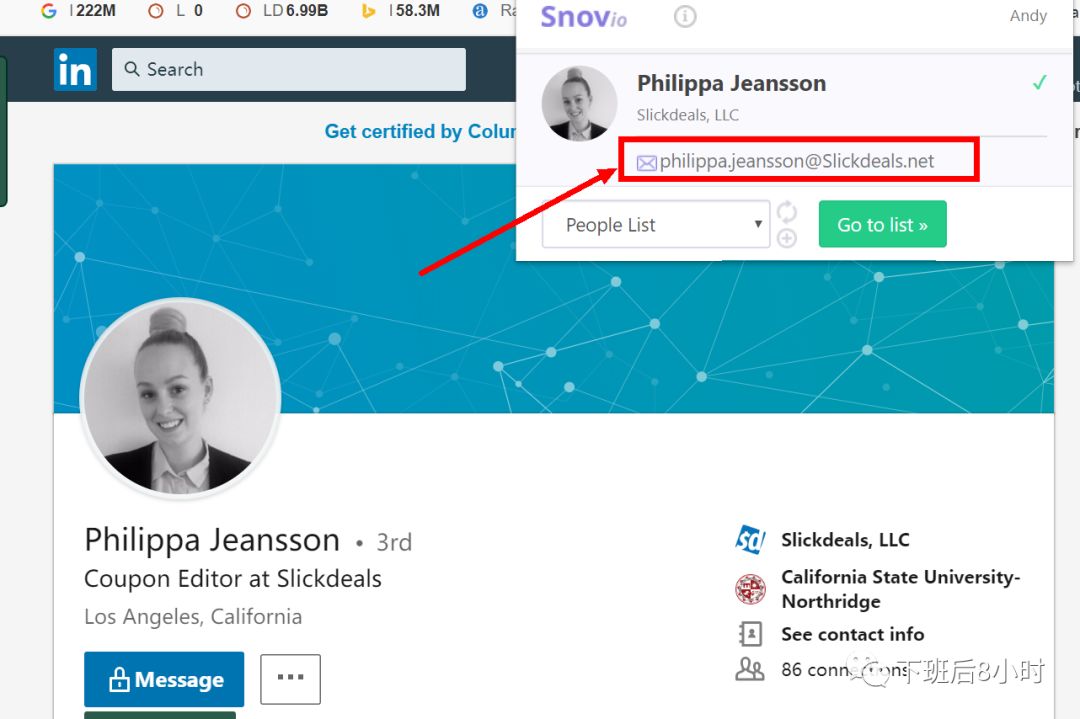Screen dimensions: 1080x719
Task: Click the Google G icon in bookmarks bar
Action: 48,11
